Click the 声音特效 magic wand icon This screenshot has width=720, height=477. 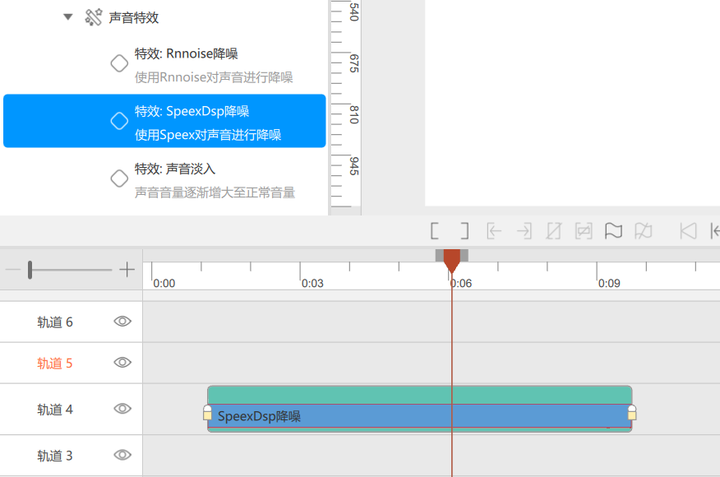click(94, 17)
